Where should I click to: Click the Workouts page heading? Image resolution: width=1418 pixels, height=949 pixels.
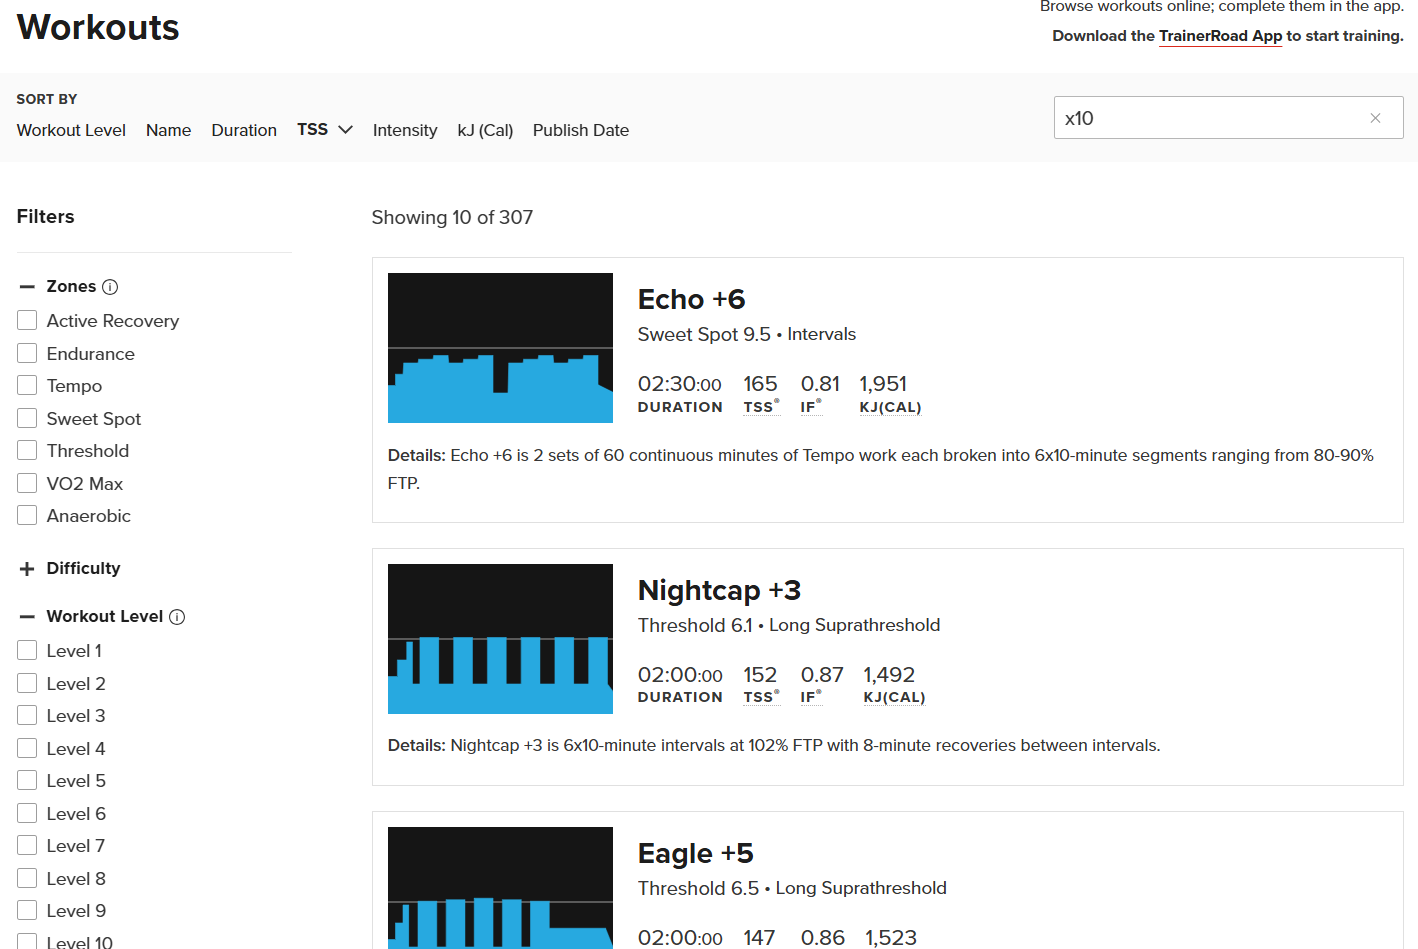[98, 28]
